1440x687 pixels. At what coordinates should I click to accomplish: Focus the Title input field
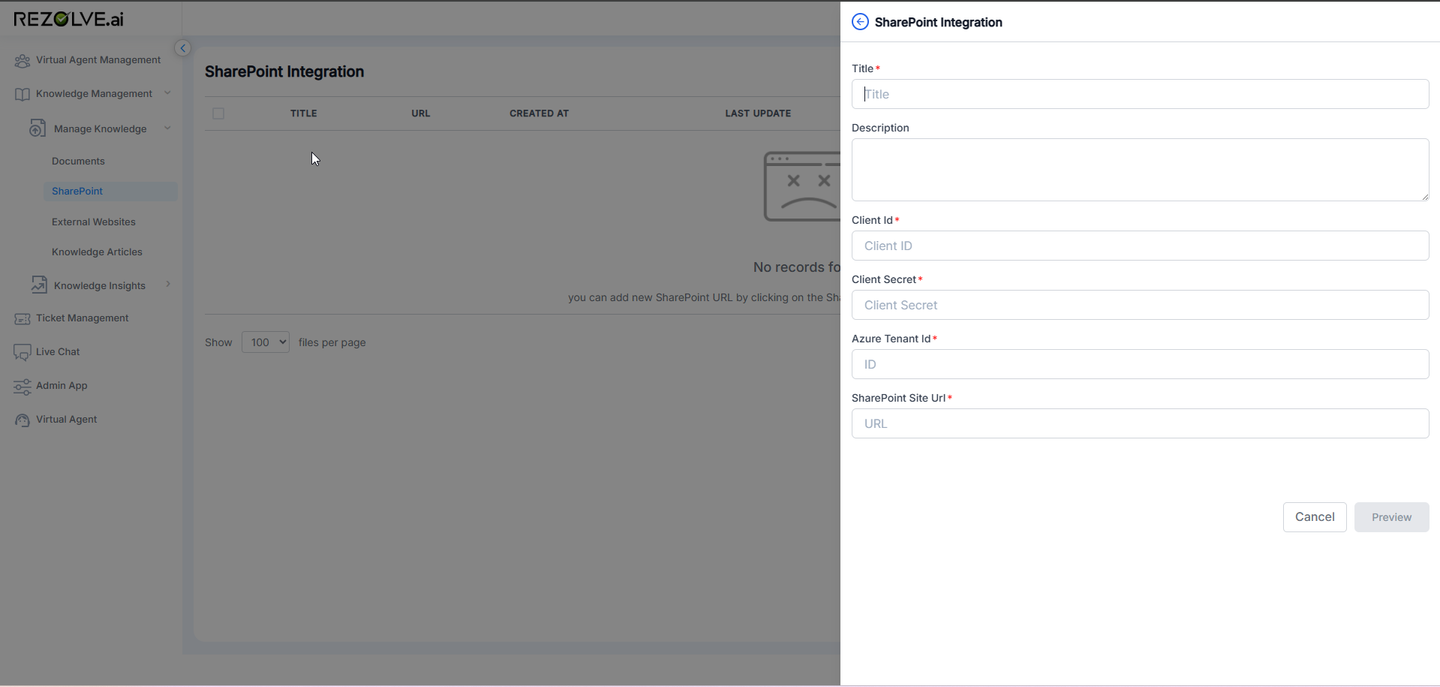click(x=1140, y=94)
